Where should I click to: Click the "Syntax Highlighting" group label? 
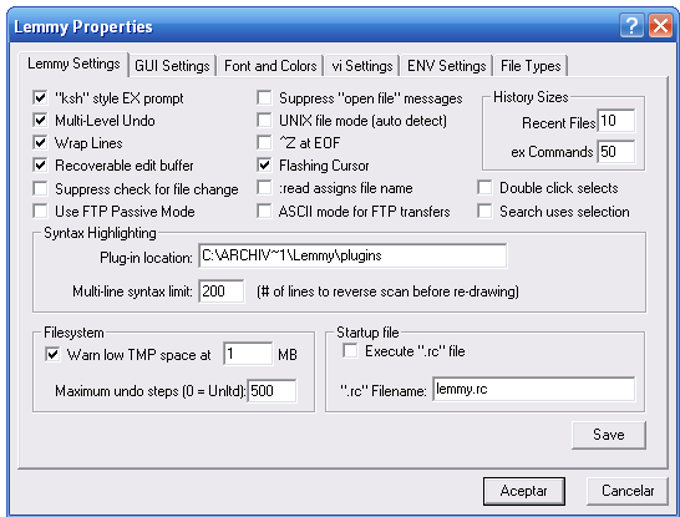coord(100,233)
